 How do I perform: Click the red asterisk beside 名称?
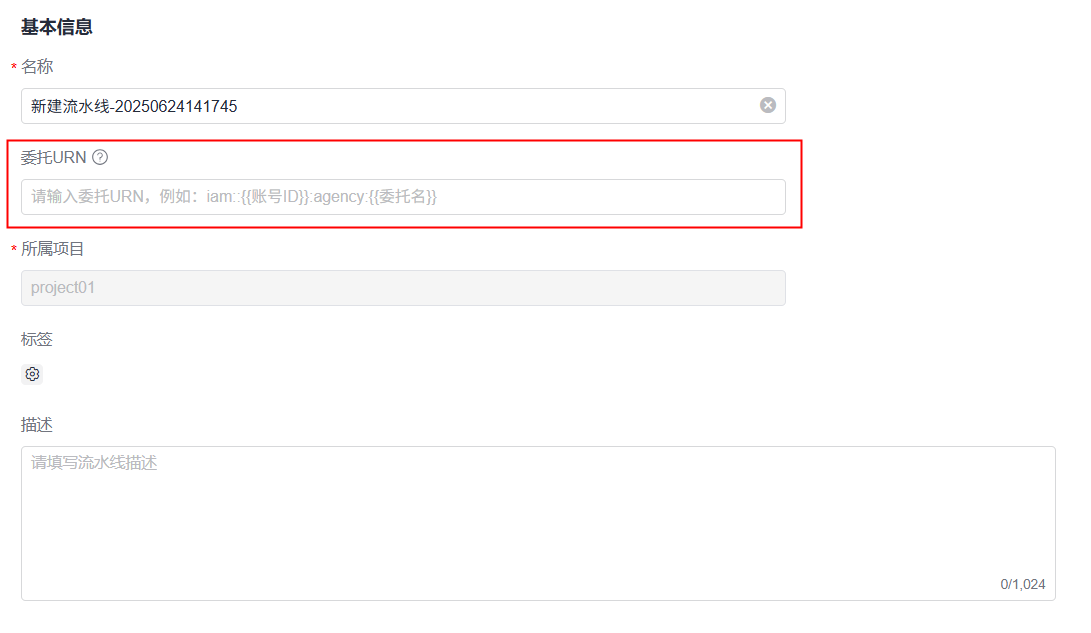coord(14,68)
